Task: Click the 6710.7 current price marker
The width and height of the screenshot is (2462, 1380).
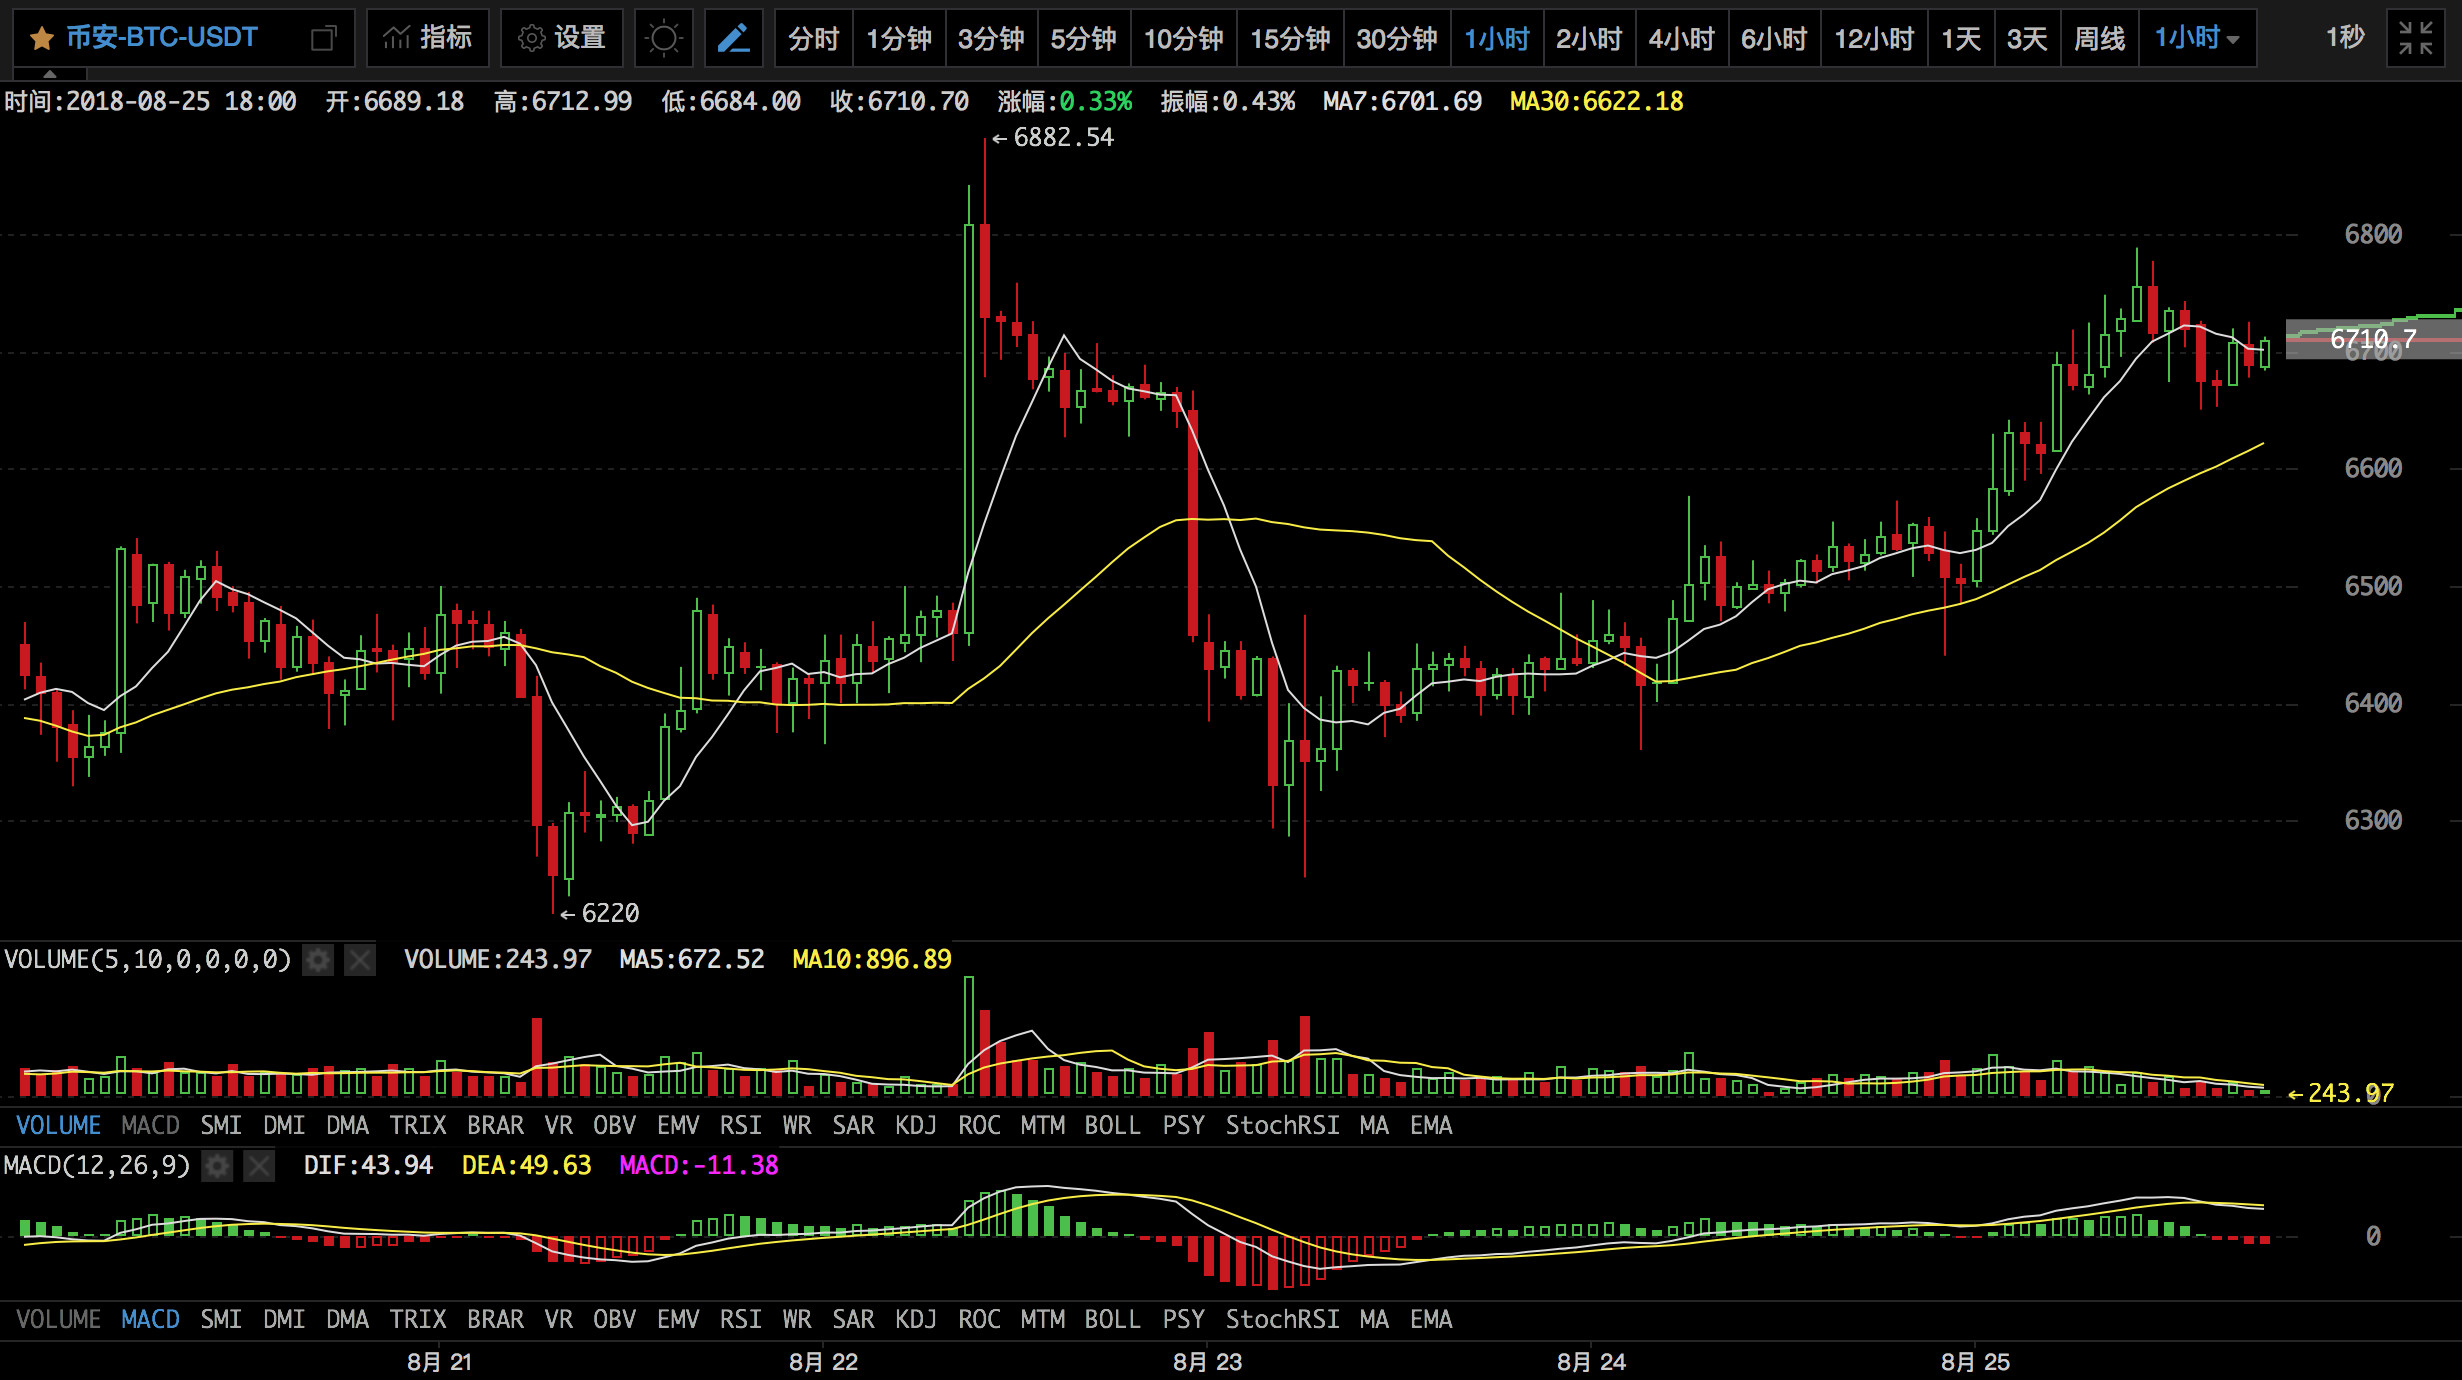Action: (x=2372, y=339)
